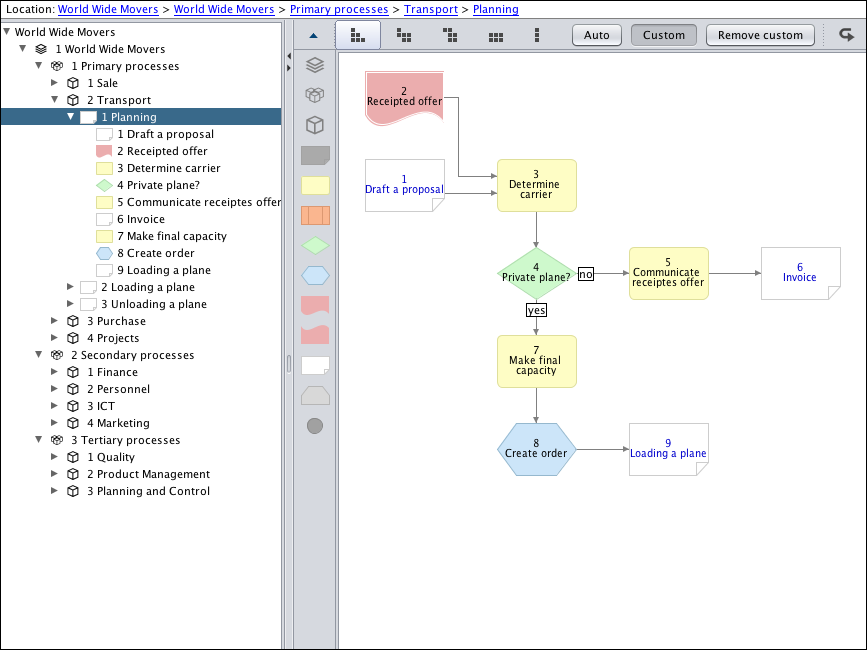Screen dimensions: 867x650
Task: Select 4 Marketing in tree
Action: tap(108, 423)
